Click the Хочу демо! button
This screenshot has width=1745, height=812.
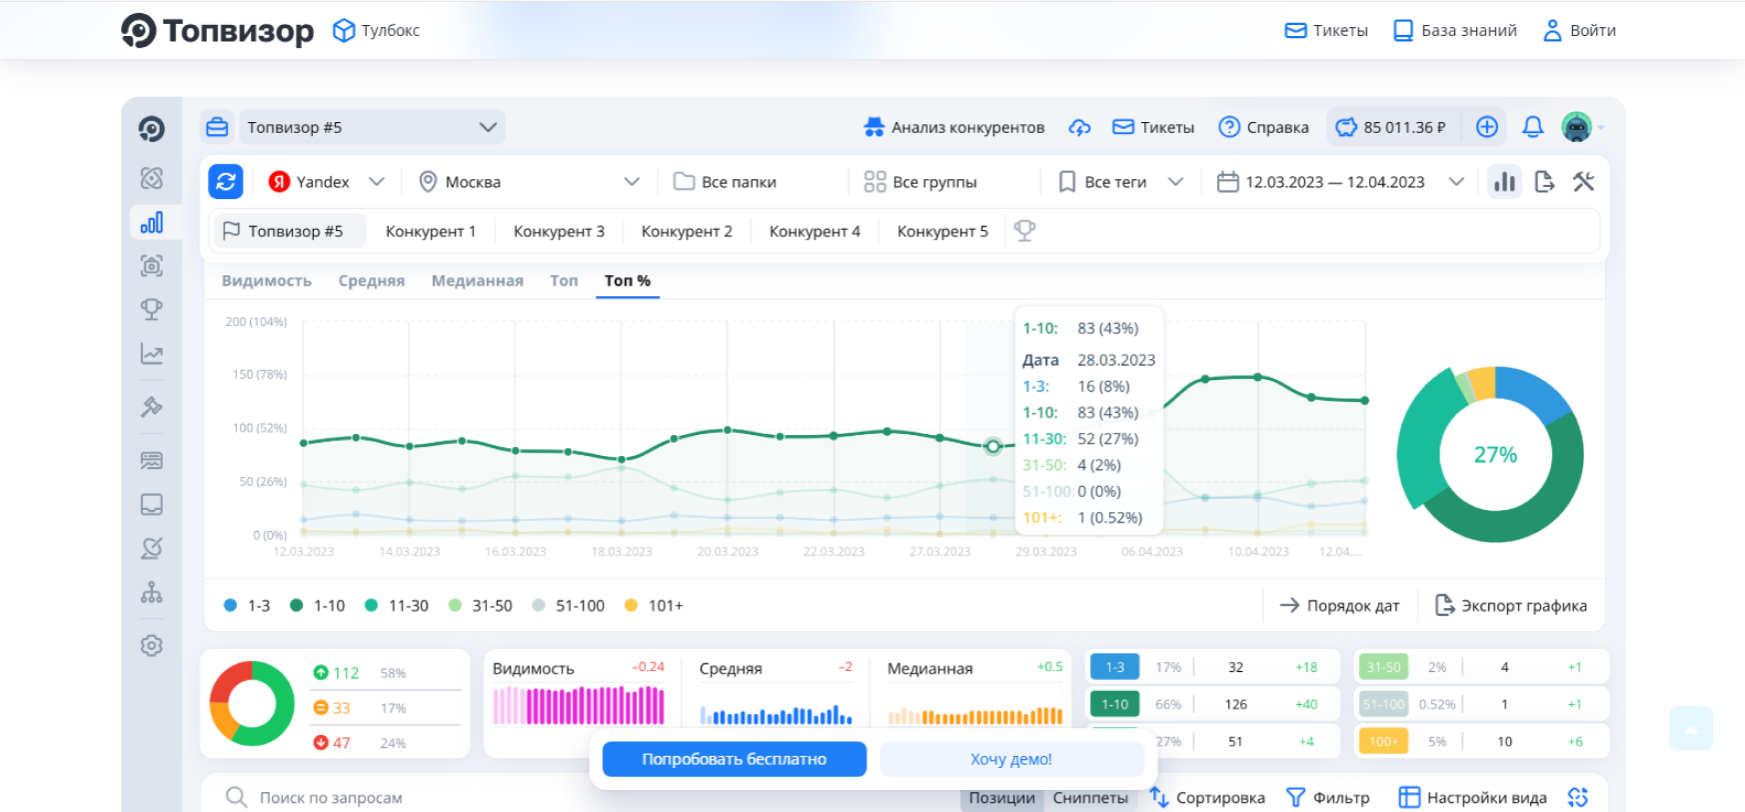tap(1011, 759)
